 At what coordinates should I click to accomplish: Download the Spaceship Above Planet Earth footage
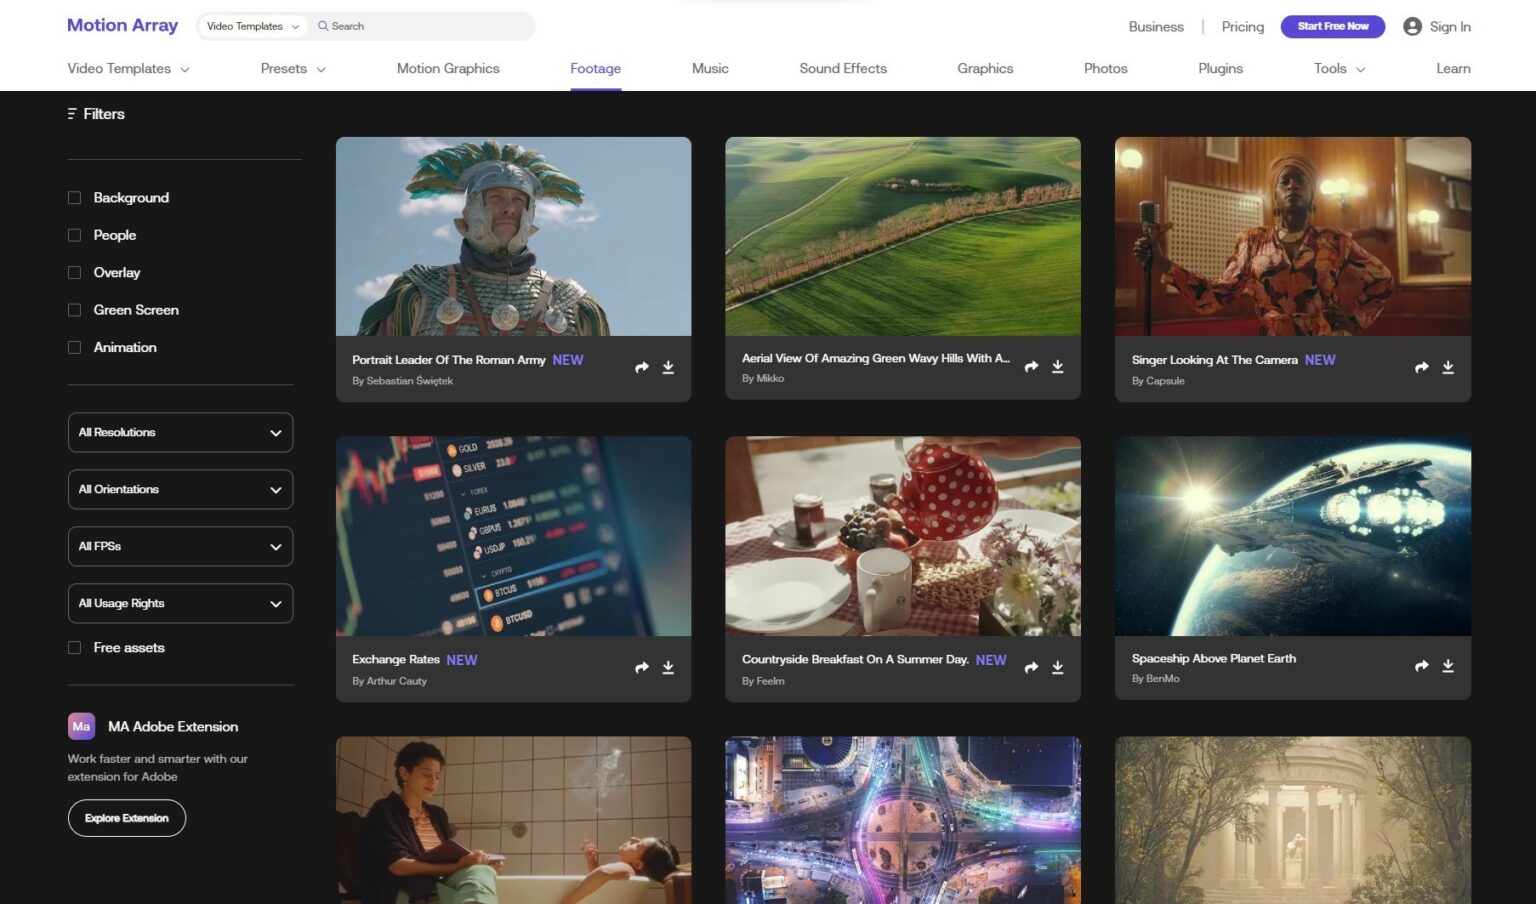1447,664
